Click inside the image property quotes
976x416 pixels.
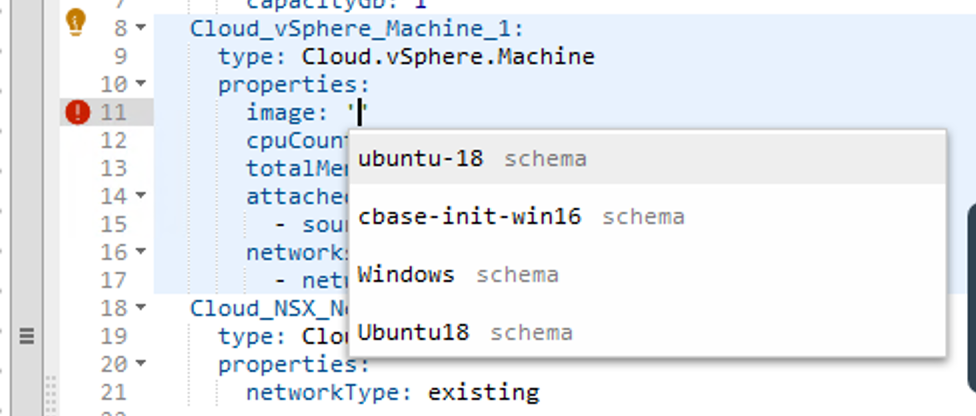click(359, 113)
